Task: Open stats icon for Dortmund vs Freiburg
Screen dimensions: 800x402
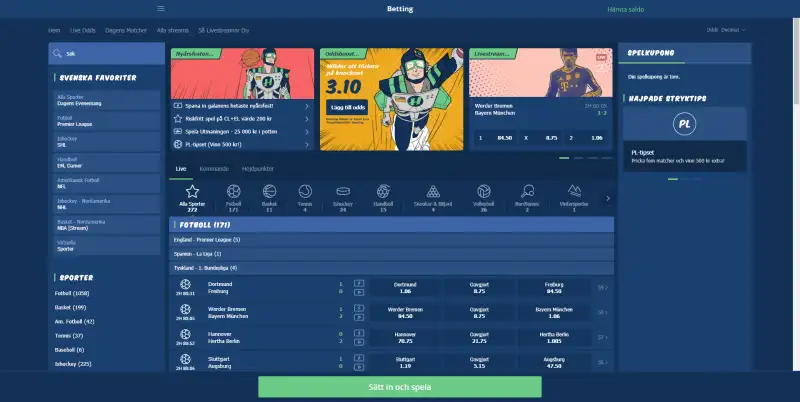Action: (359, 283)
